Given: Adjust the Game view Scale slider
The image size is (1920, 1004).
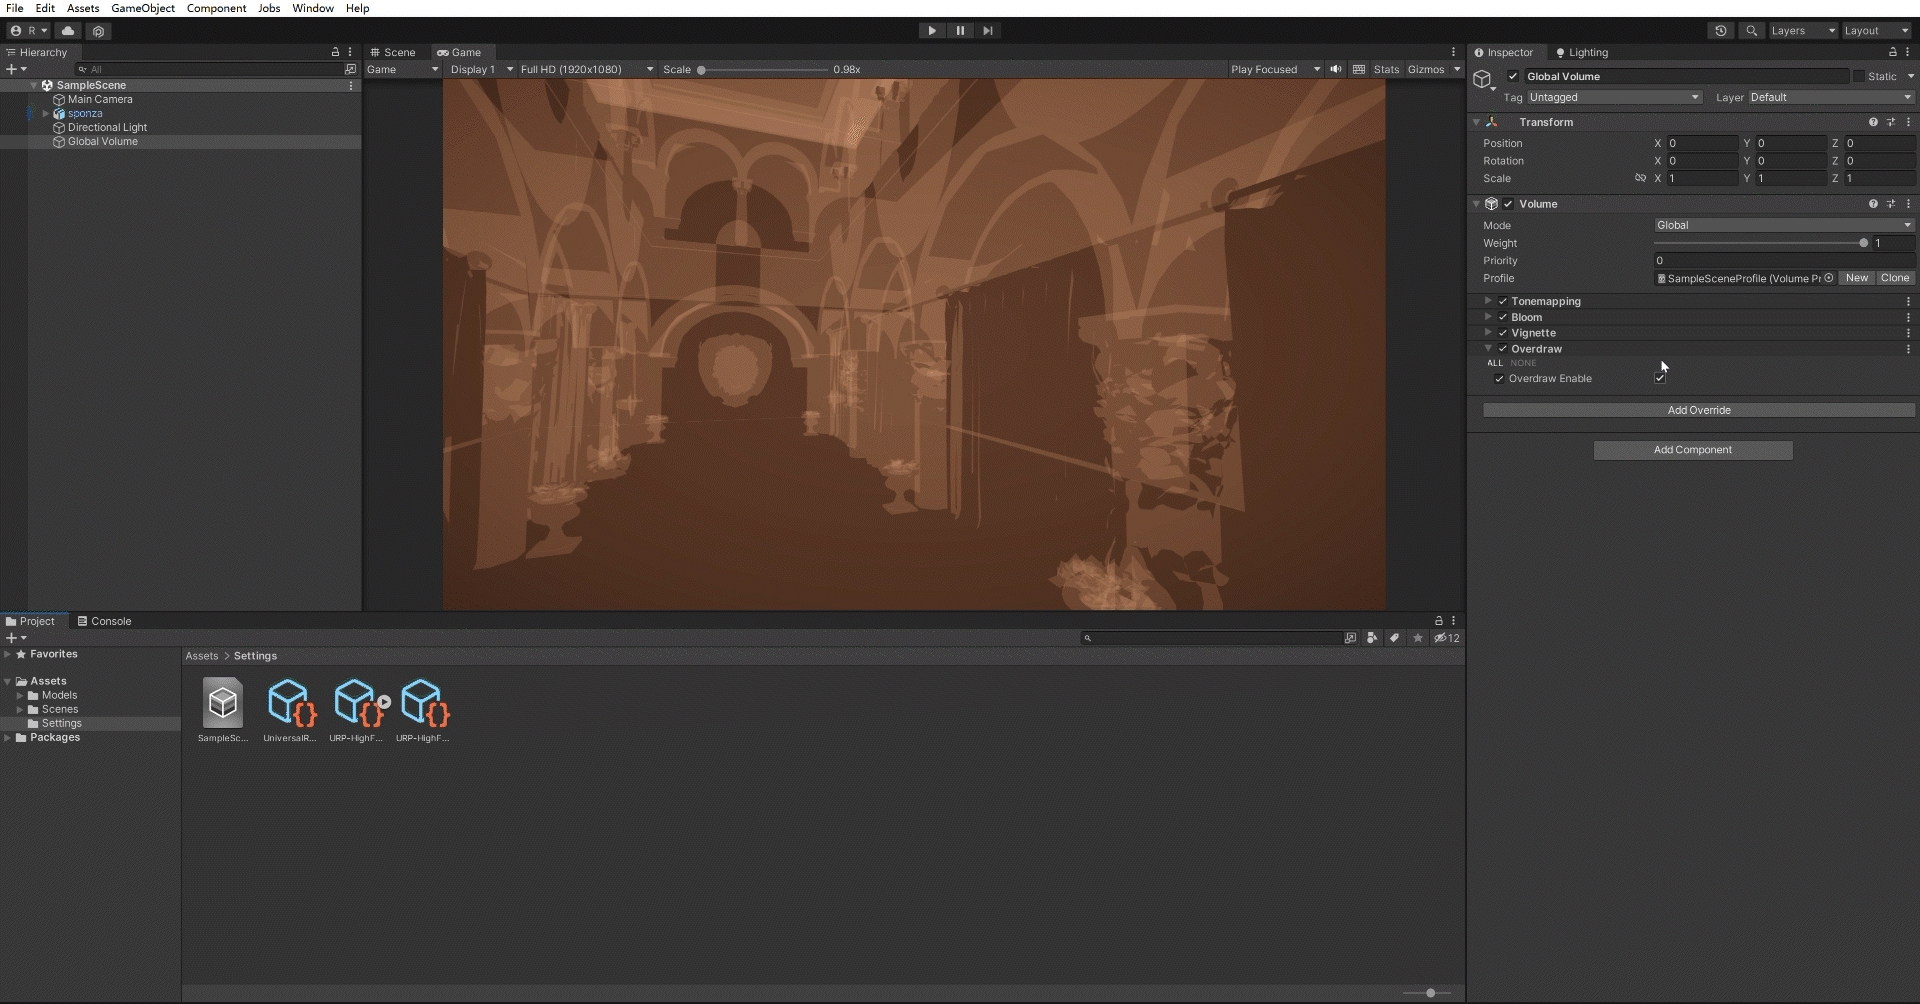Looking at the screenshot, I should [764, 70].
